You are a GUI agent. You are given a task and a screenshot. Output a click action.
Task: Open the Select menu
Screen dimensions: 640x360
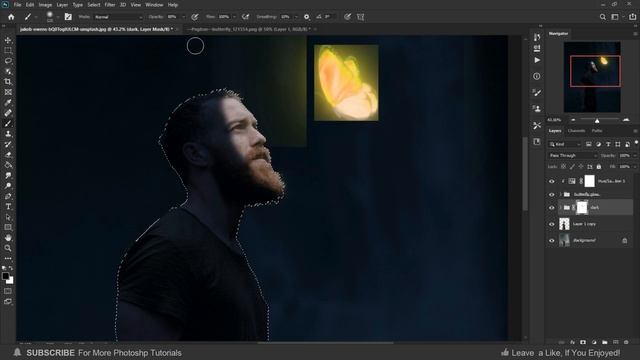93,5
